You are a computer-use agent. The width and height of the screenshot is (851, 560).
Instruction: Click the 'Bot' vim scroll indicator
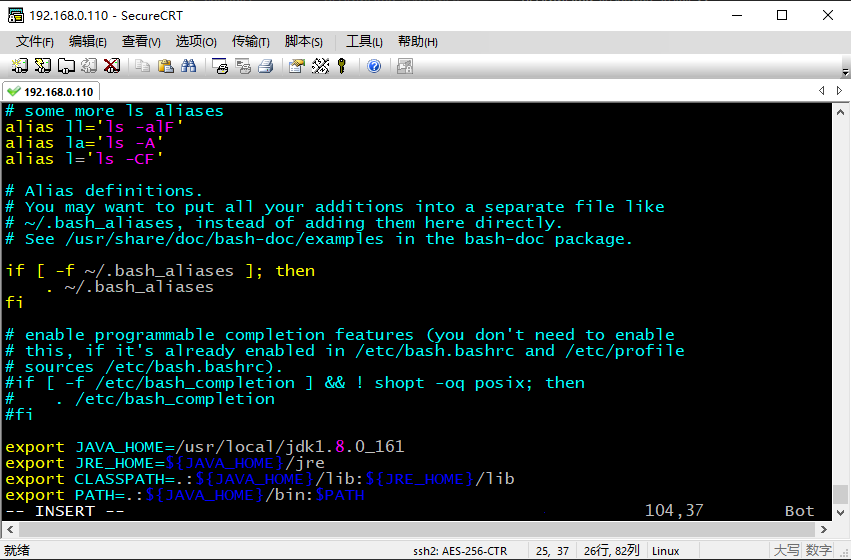[799, 511]
